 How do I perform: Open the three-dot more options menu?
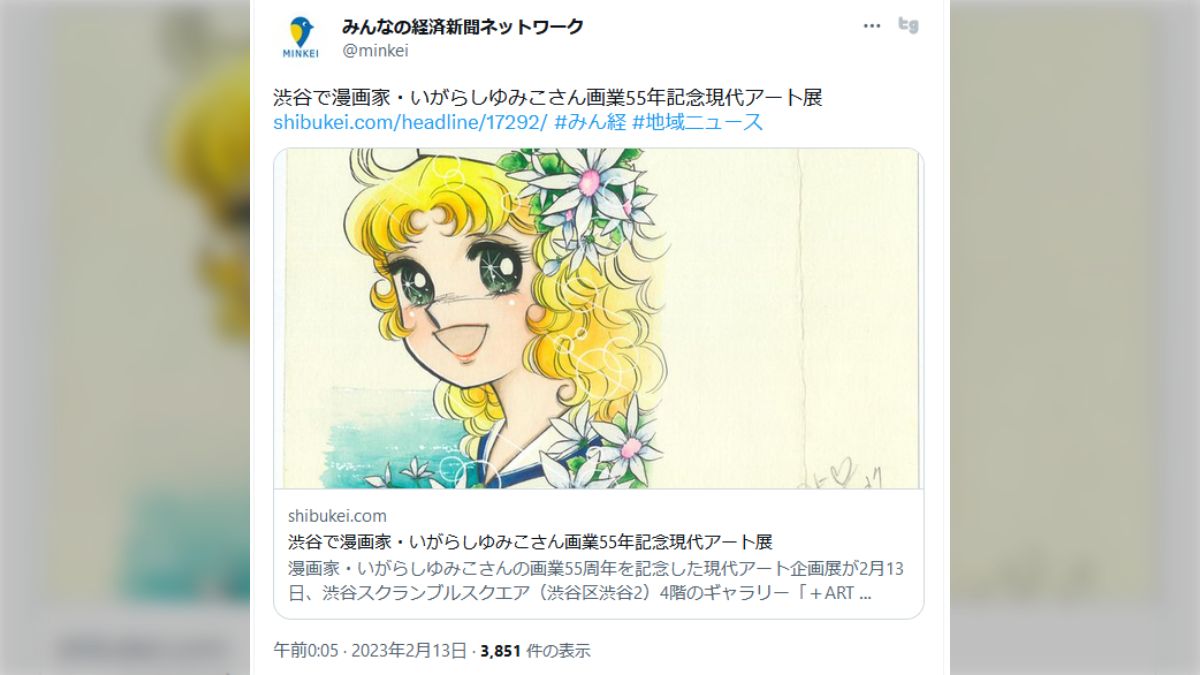point(872,26)
